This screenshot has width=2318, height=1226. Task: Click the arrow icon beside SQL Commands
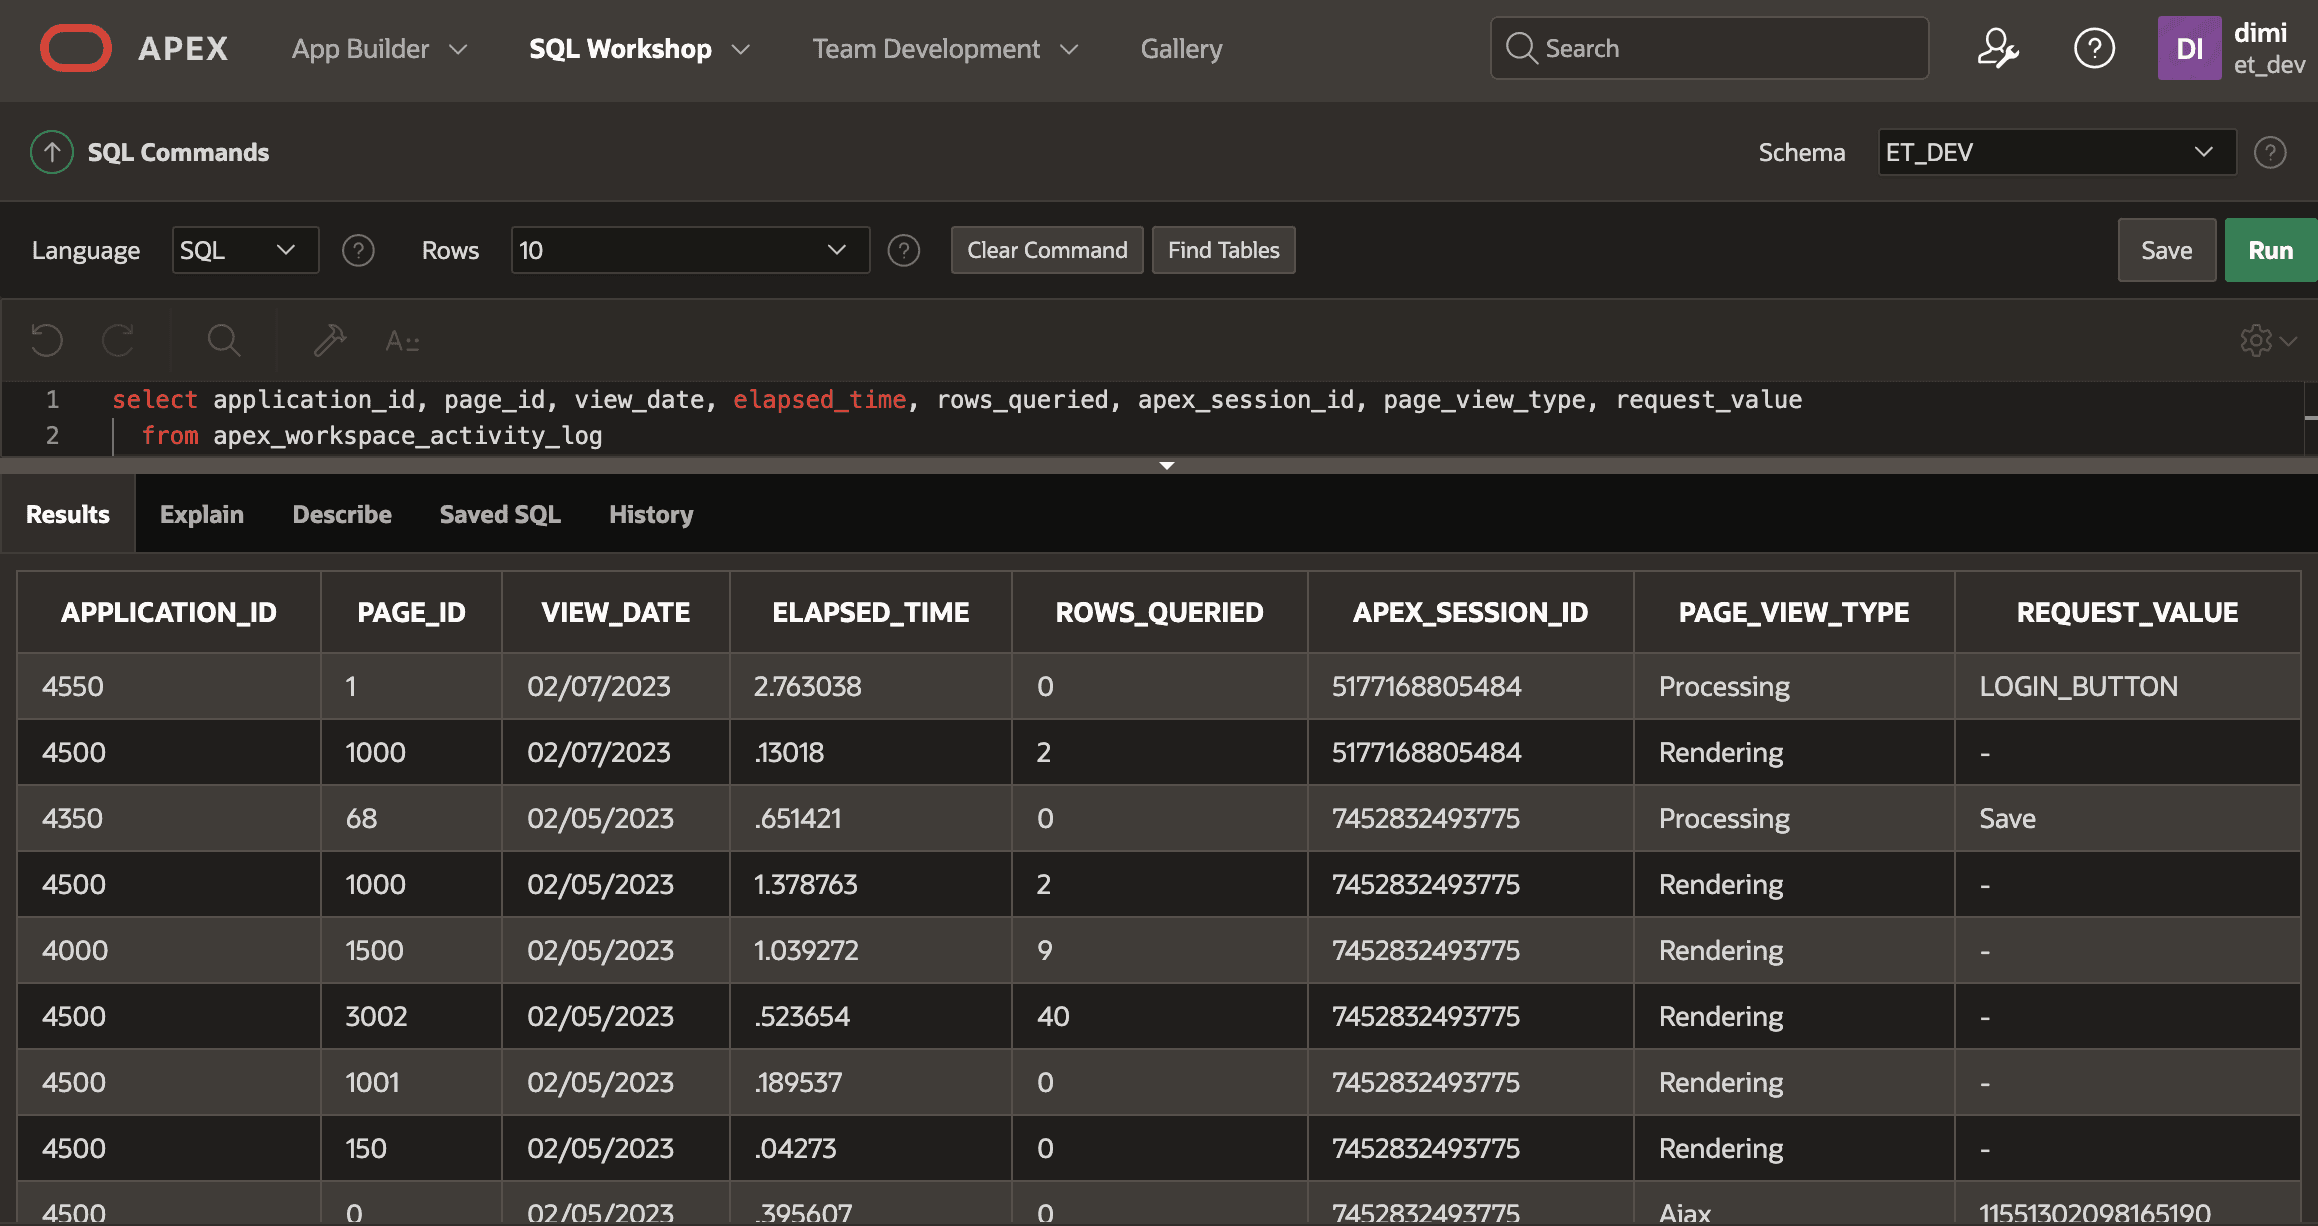(51, 151)
